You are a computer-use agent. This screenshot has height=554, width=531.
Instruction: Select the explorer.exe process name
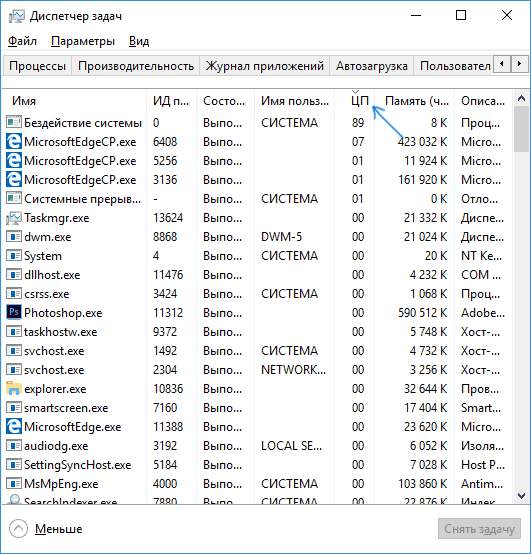pyautogui.click(x=55, y=389)
